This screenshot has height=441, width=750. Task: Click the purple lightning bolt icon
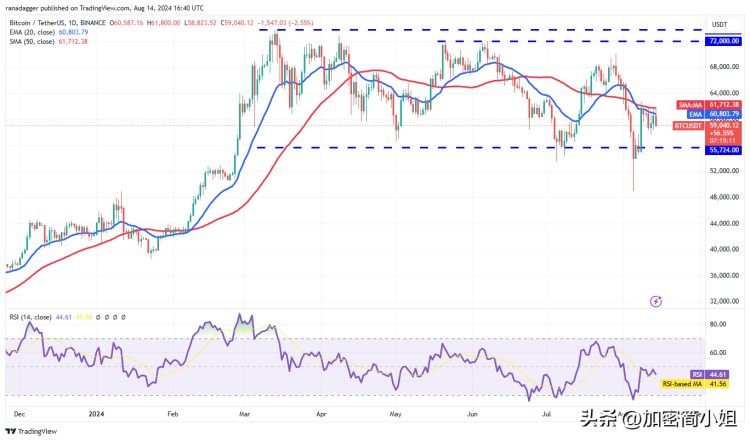656,301
